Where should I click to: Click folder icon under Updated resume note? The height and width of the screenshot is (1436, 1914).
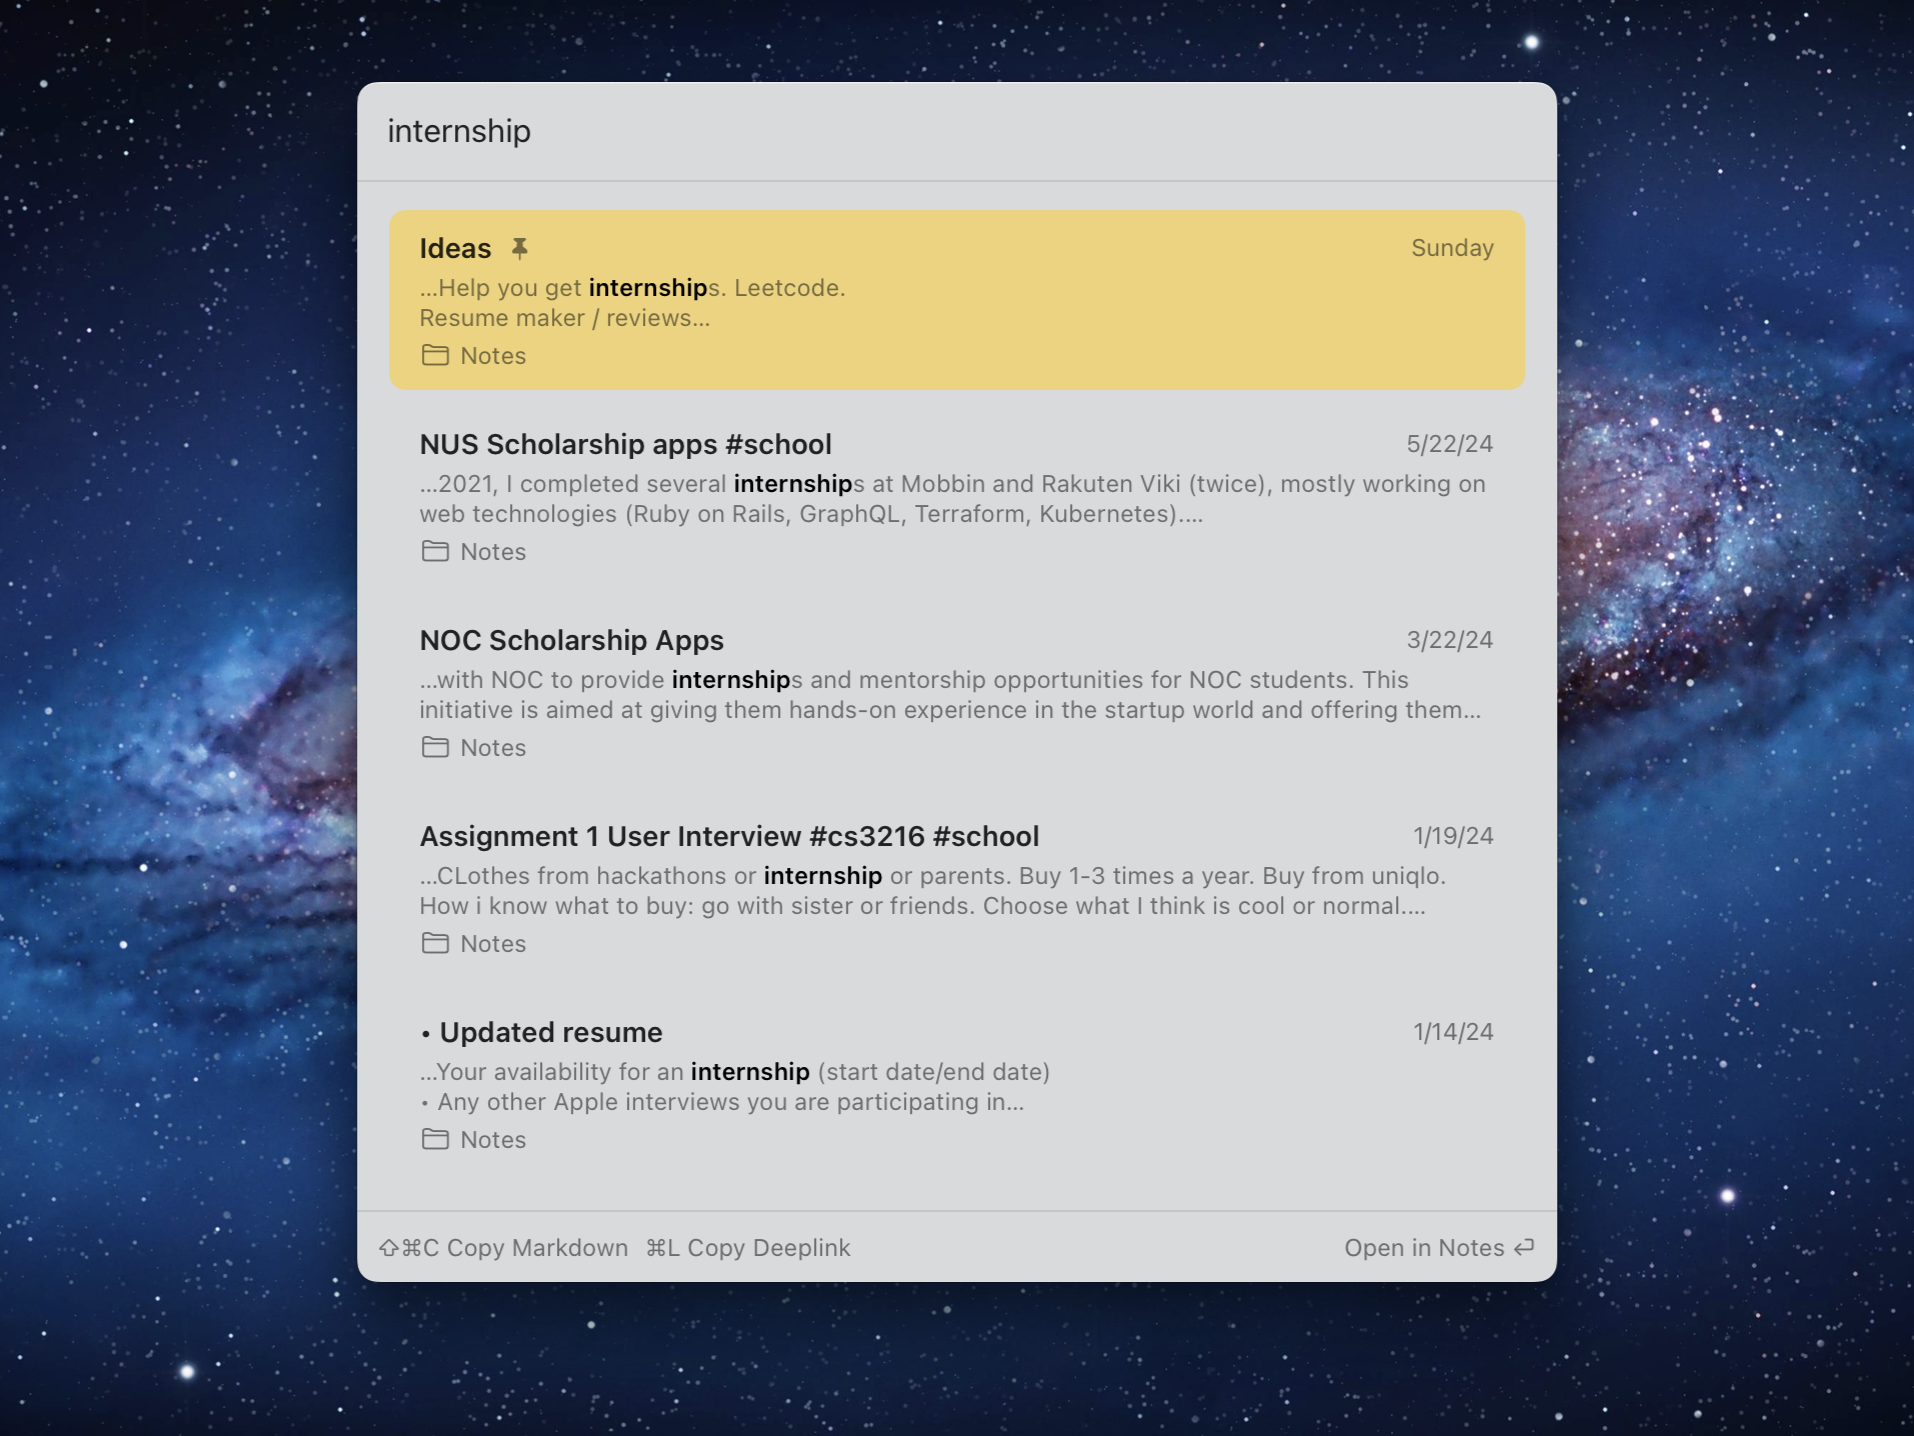coord(435,1139)
